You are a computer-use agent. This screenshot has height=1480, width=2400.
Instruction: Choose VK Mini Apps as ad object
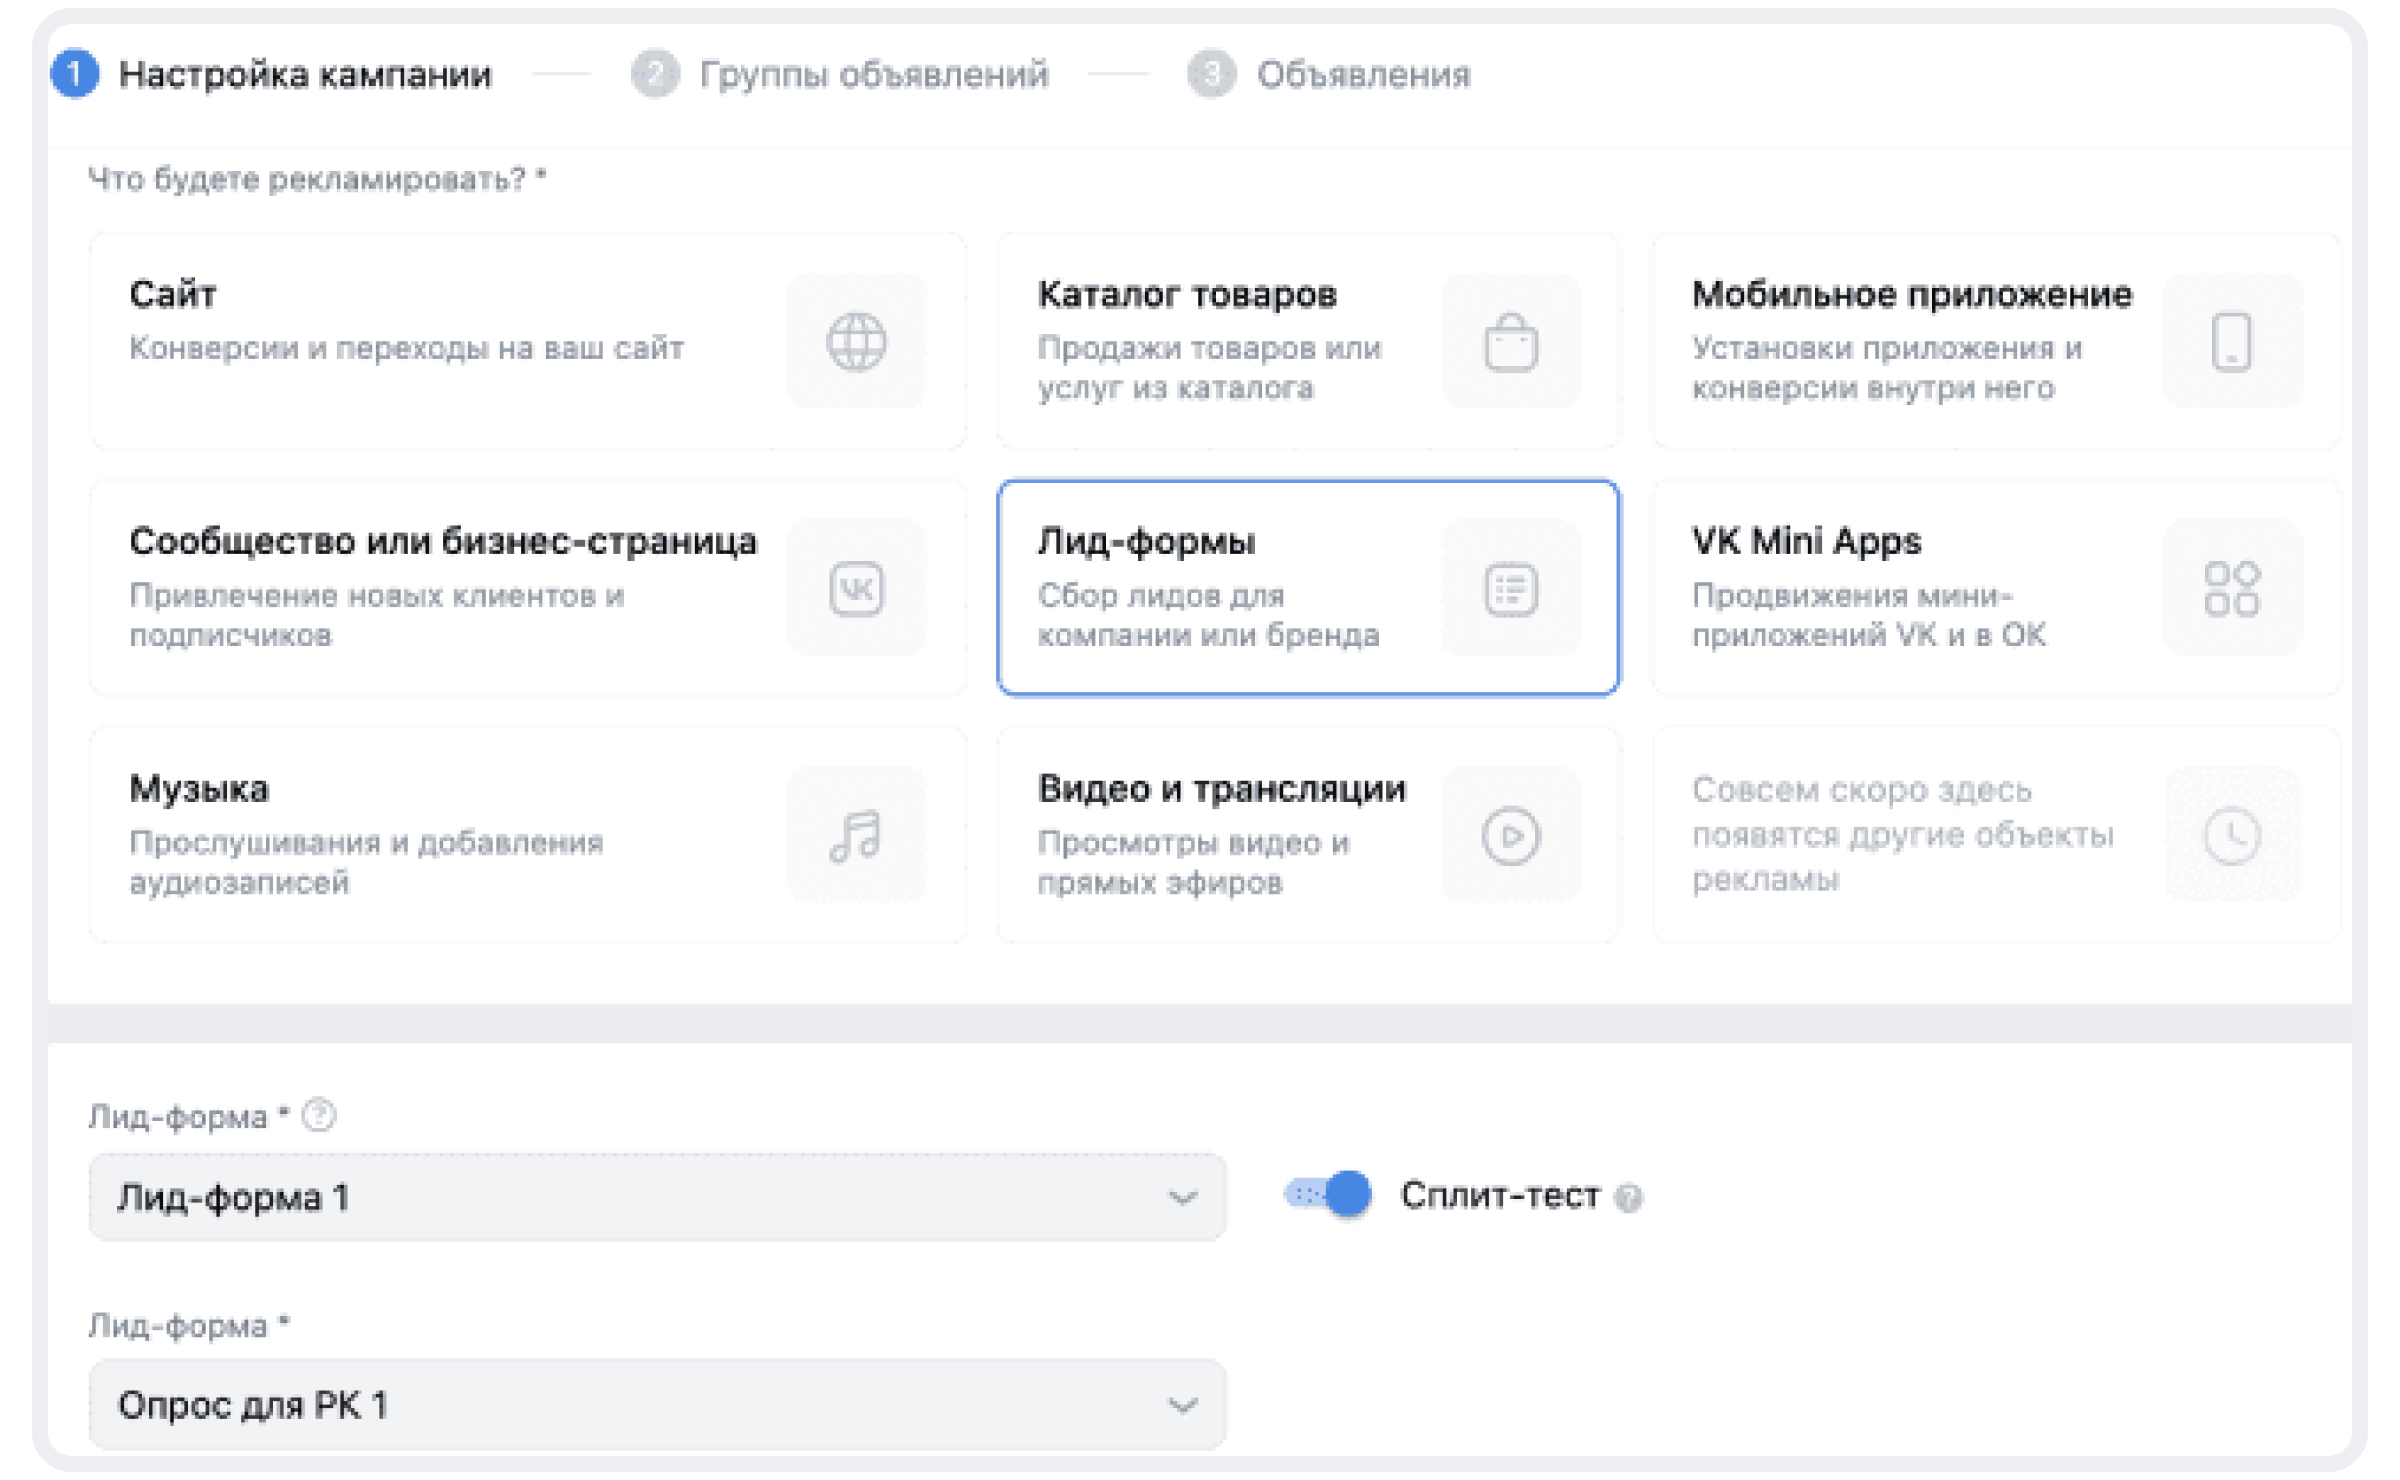tap(1996, 588)
